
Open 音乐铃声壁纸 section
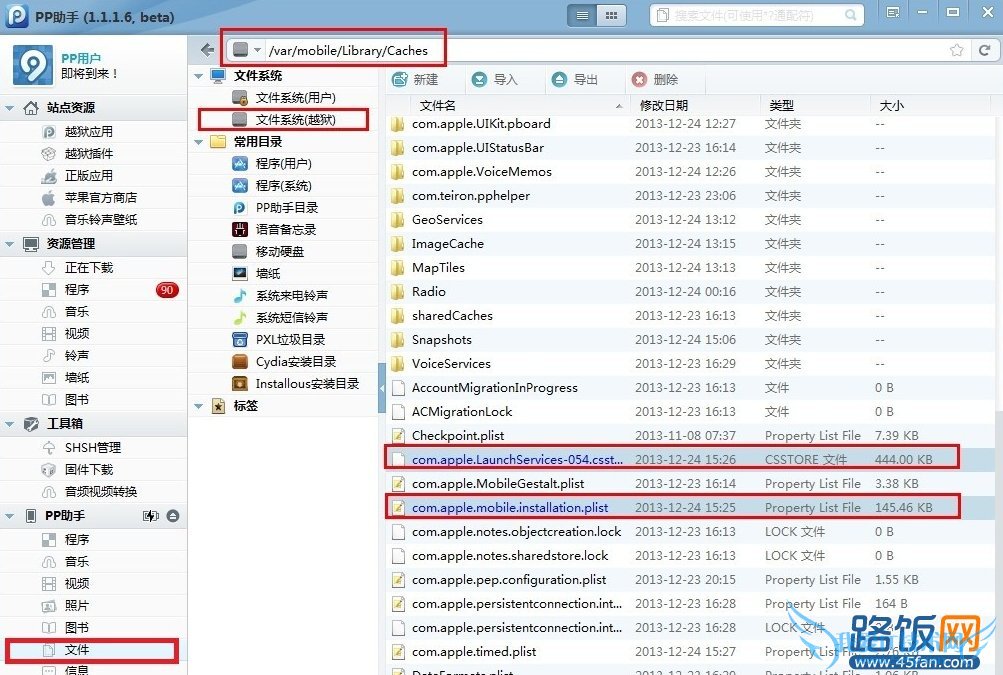(x=89, y=219)
